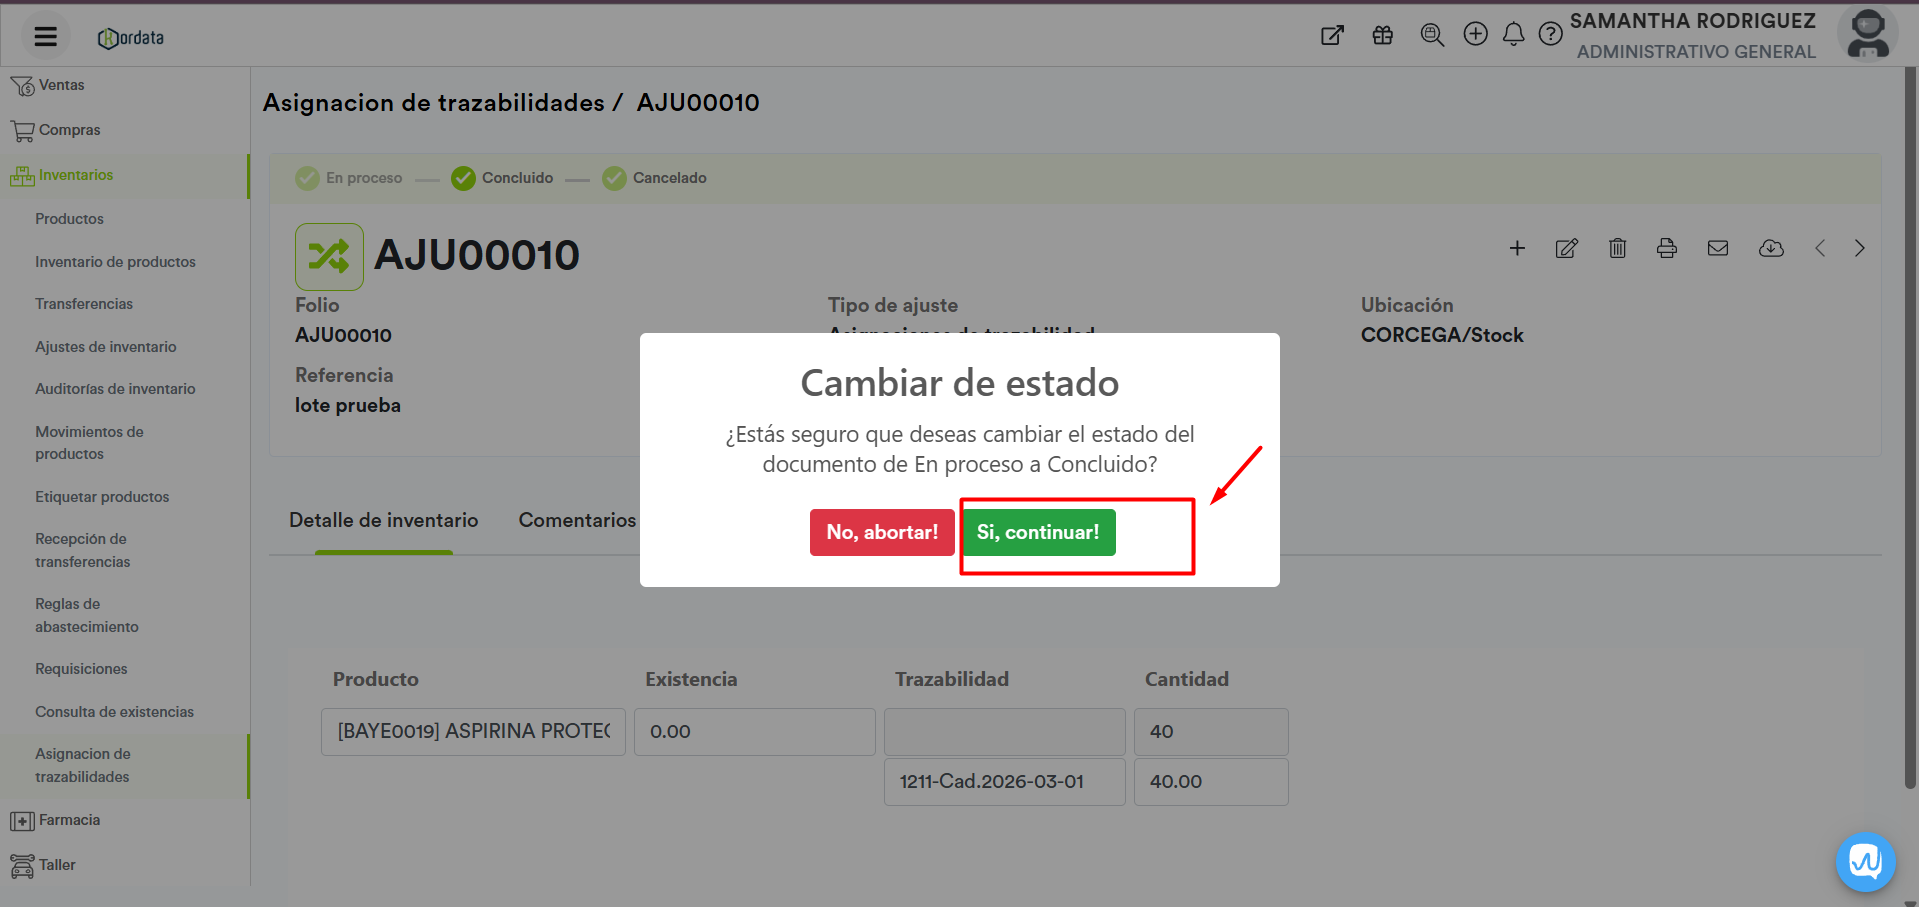The image size is (1919, 907).
Task: Go to previous record chevron
Action: tap(1820, 249)
